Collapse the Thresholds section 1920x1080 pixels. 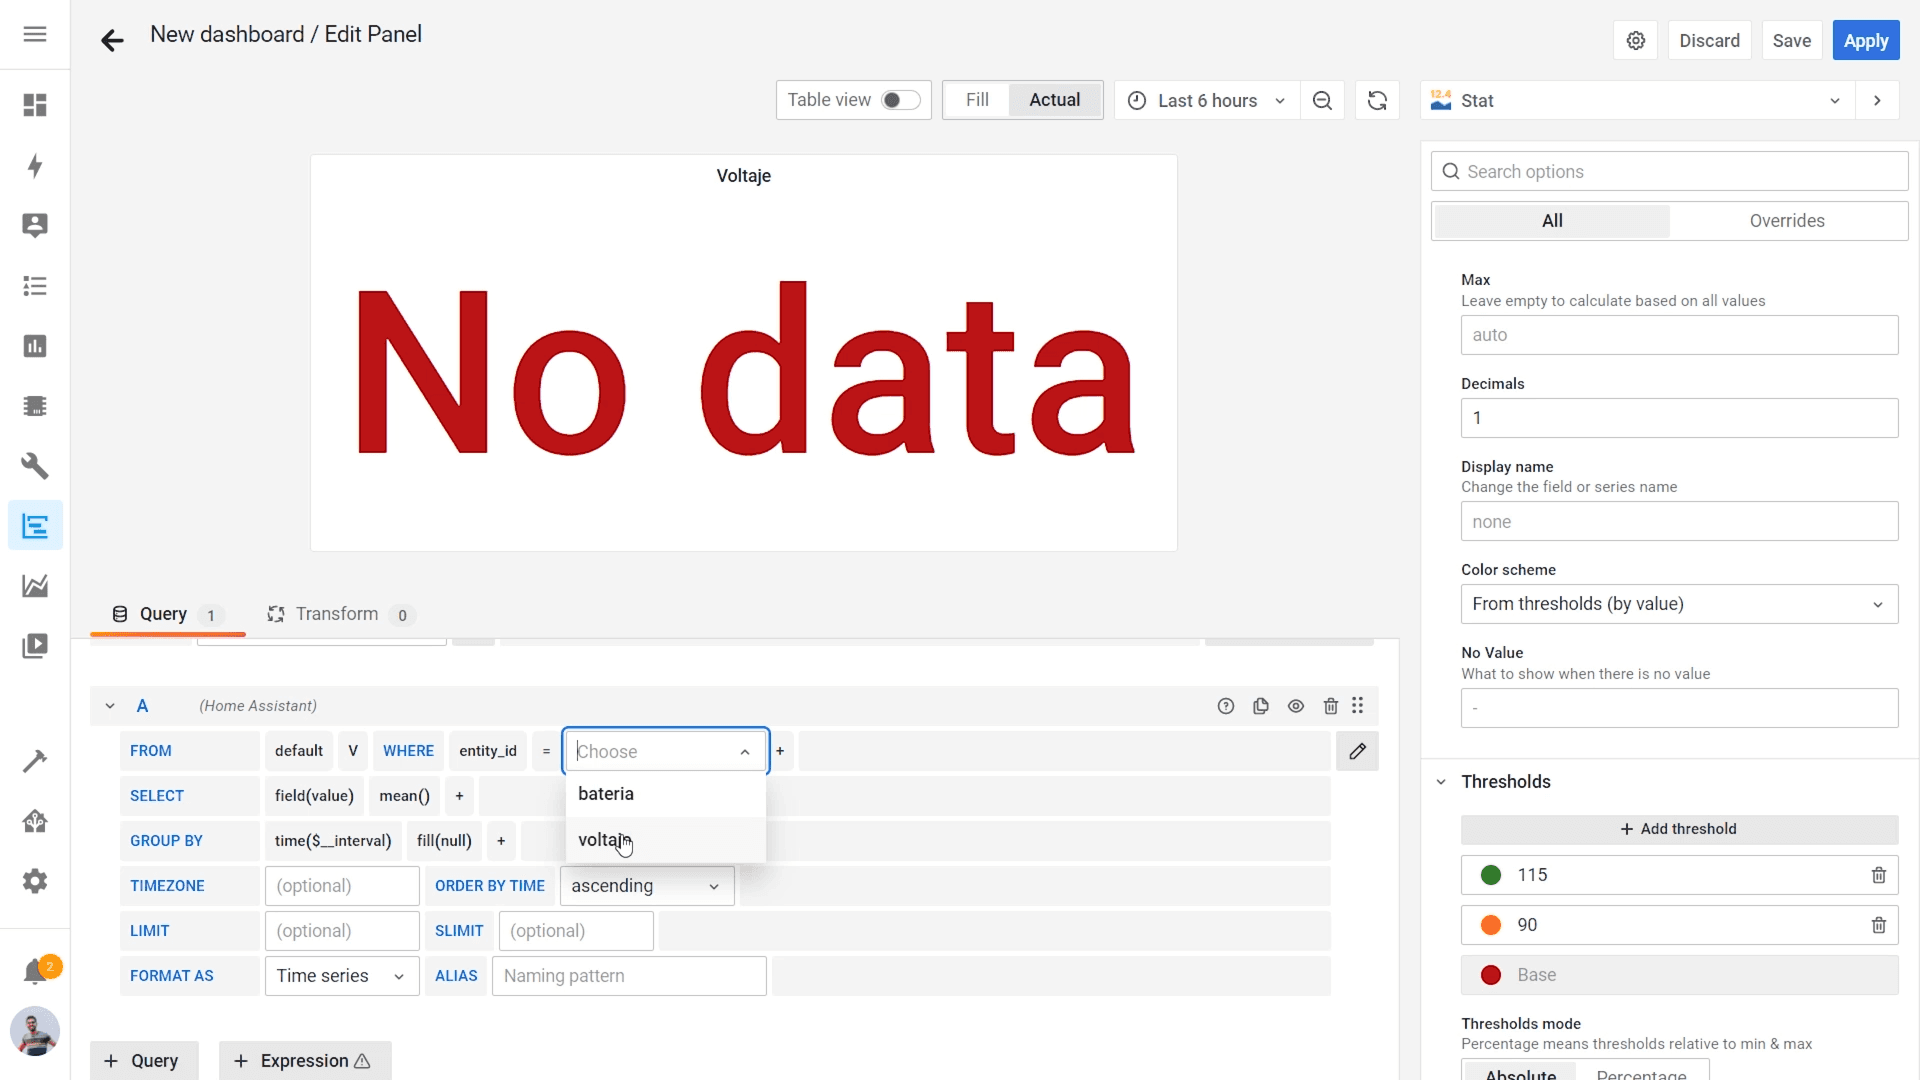click(1441, 782)
